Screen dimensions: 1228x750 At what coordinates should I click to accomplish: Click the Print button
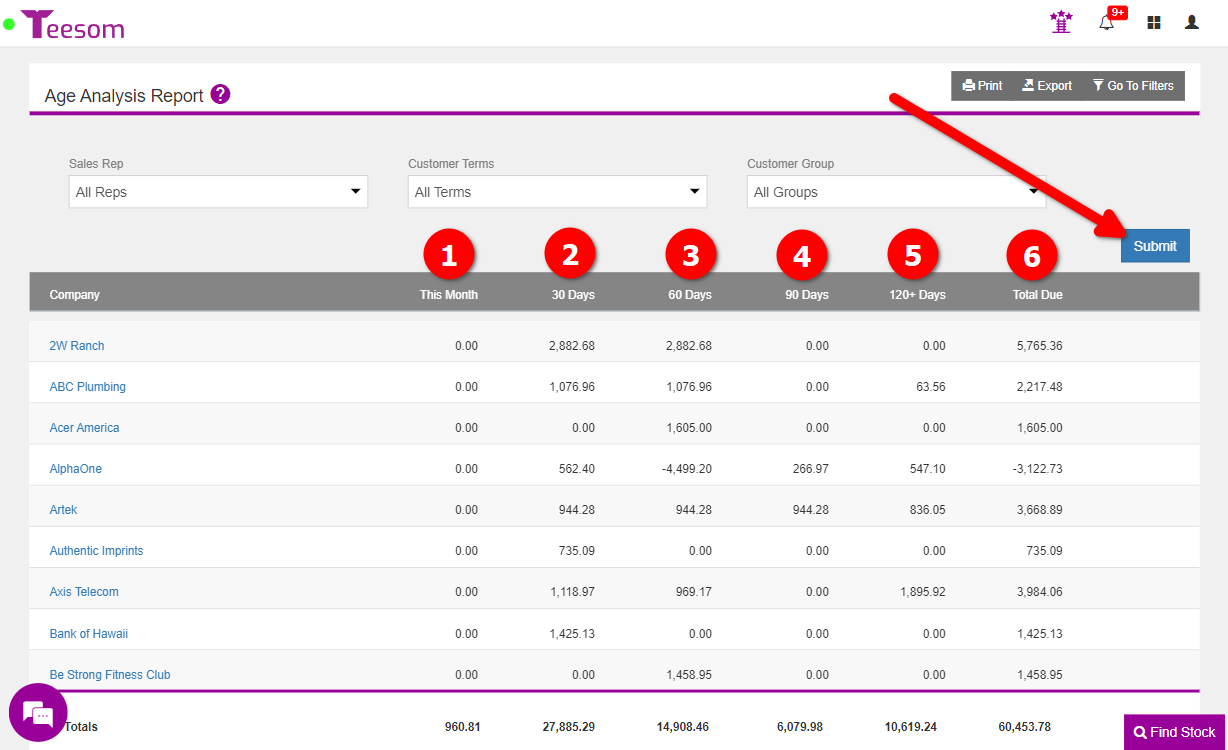coord(982,86)
